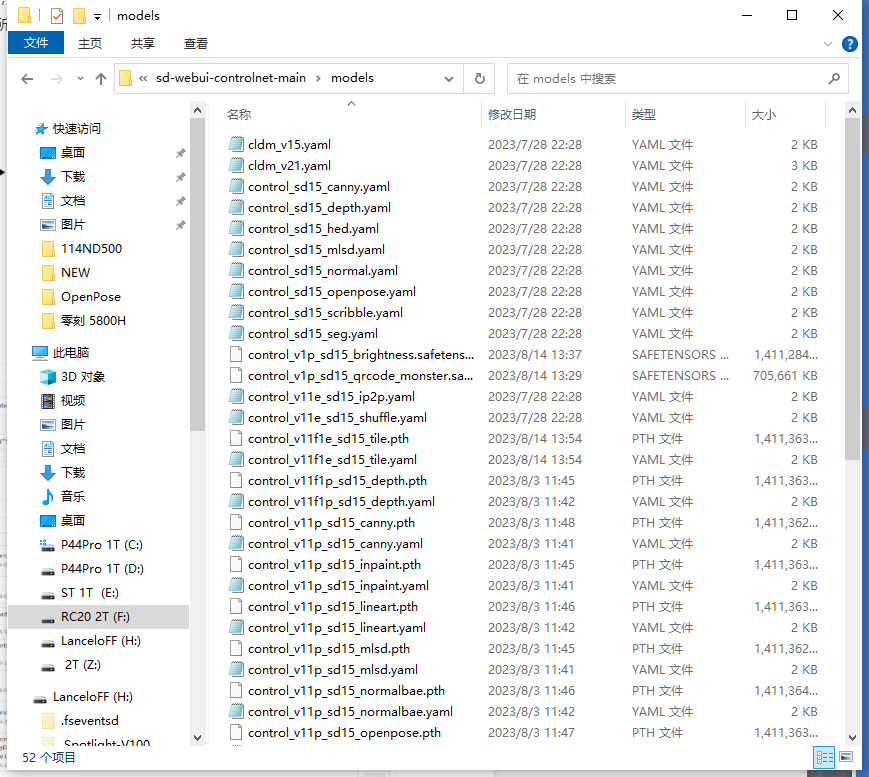Expand the quick access toolbar customize menu
This screenshot has width=869, height=777.
98,15
